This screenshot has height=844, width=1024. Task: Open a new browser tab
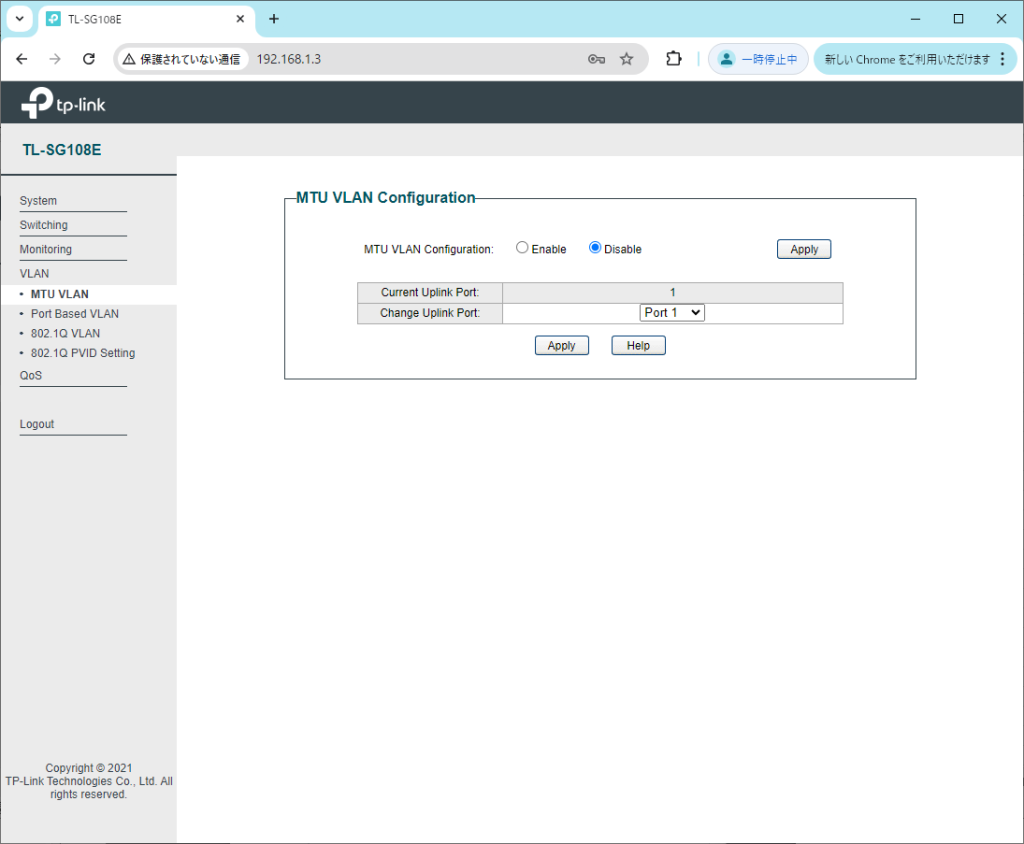274,19
